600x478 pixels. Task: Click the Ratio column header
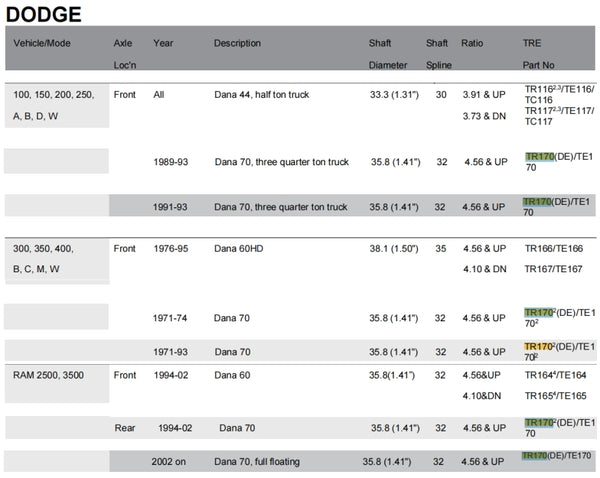coord(472,44)
